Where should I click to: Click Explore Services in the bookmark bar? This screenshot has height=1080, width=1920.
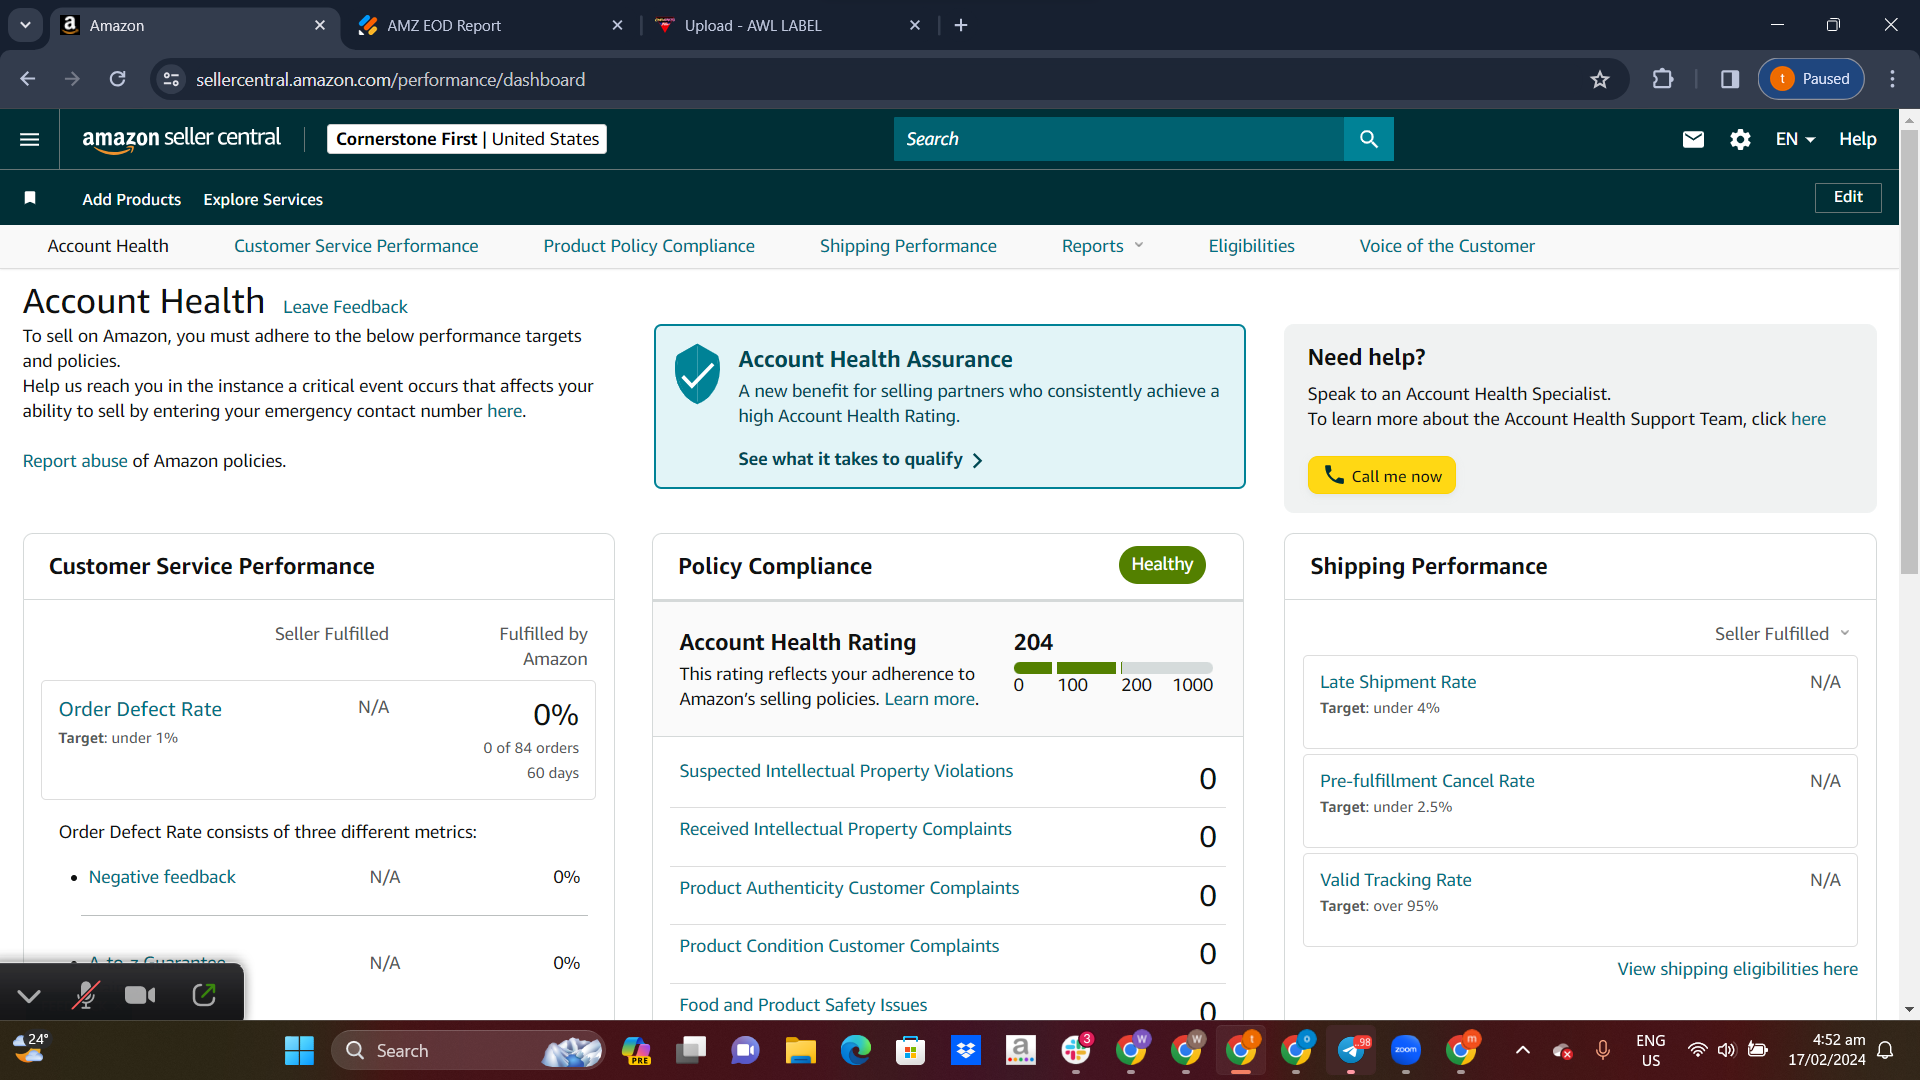(263, 199)
